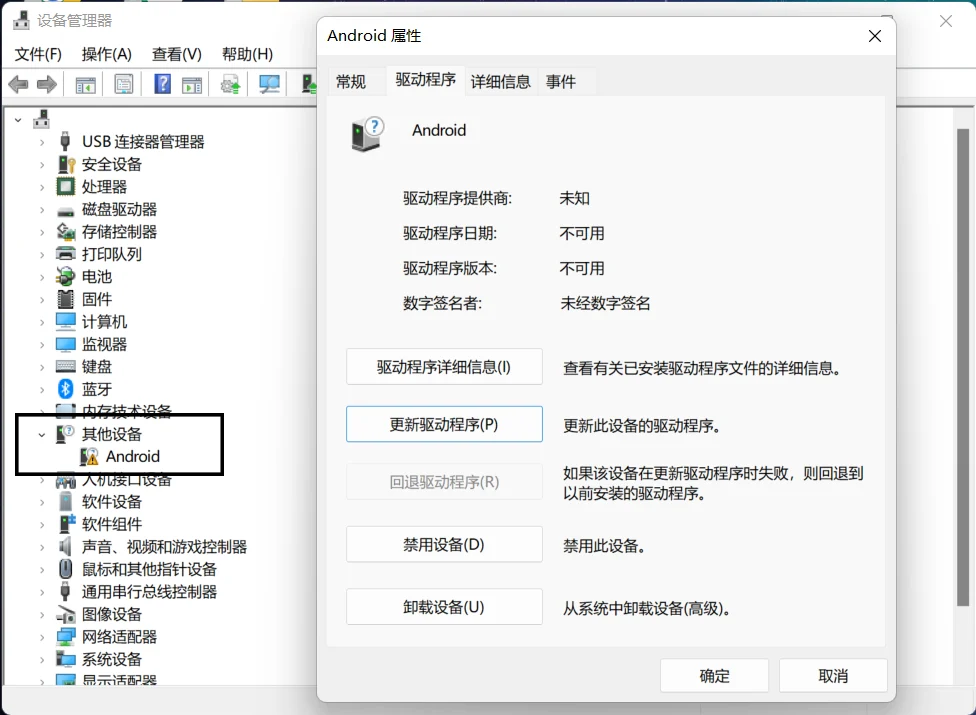
Task: Toggle the show/hide console tree toolbar icon
Action: 85,85
